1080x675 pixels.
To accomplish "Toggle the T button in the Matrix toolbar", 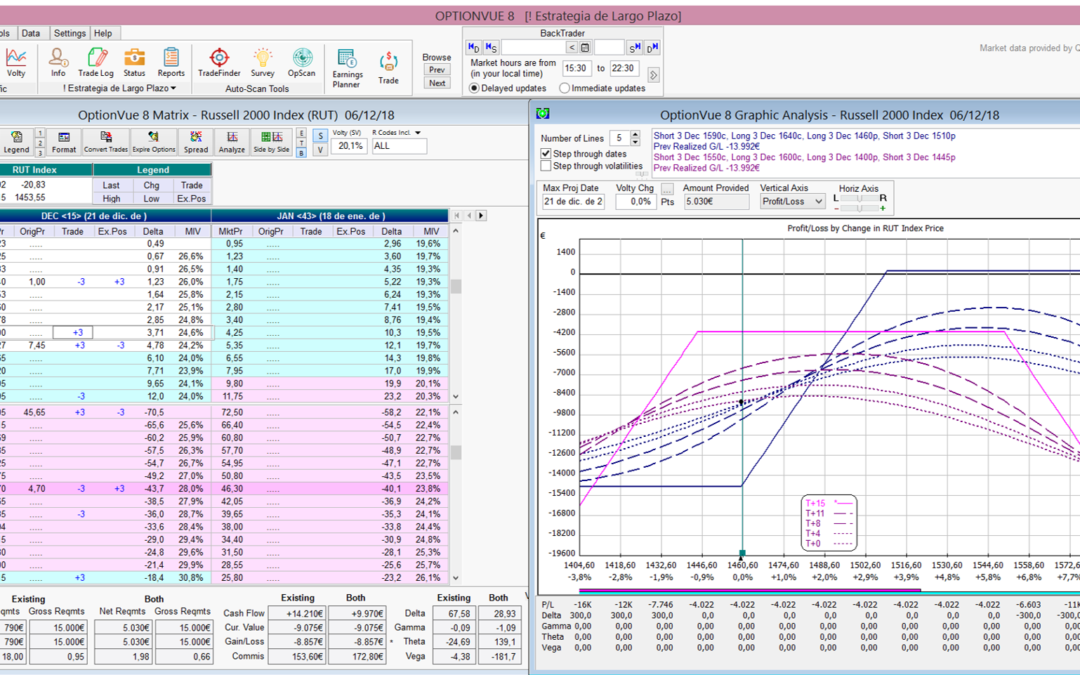I will (302, 143).
